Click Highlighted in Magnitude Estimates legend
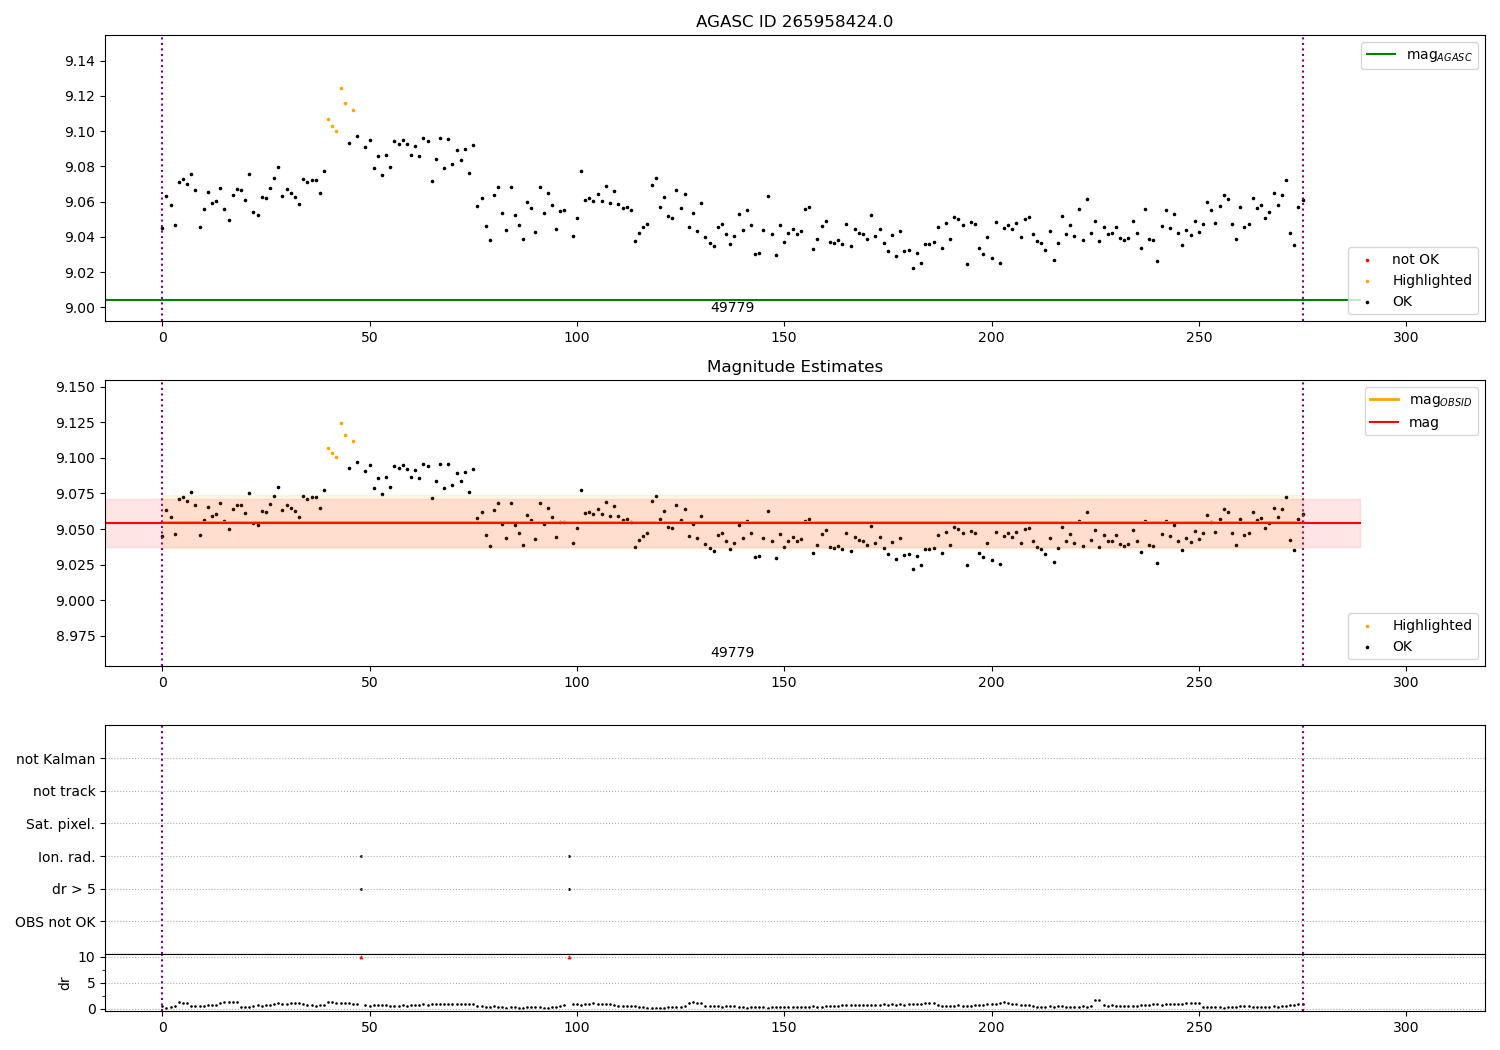This screenshot has height=1050, width=1500. [1419, 626]
